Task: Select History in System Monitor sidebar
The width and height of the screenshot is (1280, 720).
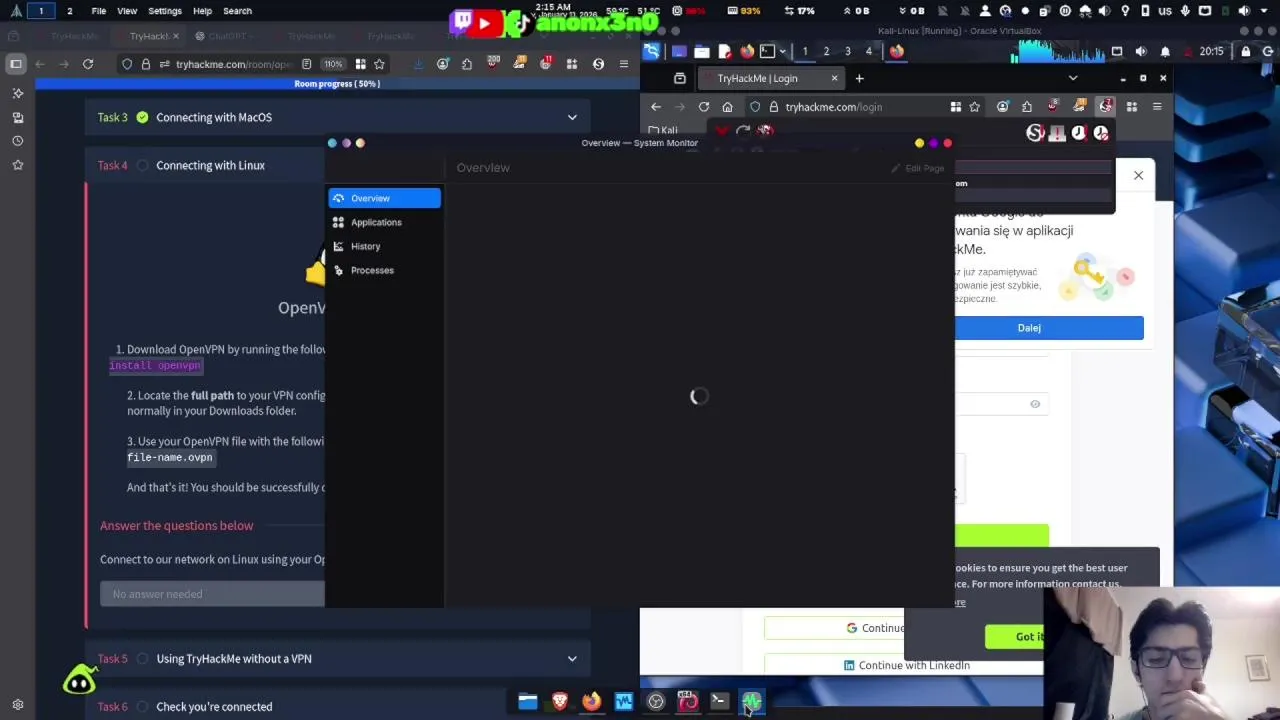Action: pyautogui.click(x=384, y=246)
